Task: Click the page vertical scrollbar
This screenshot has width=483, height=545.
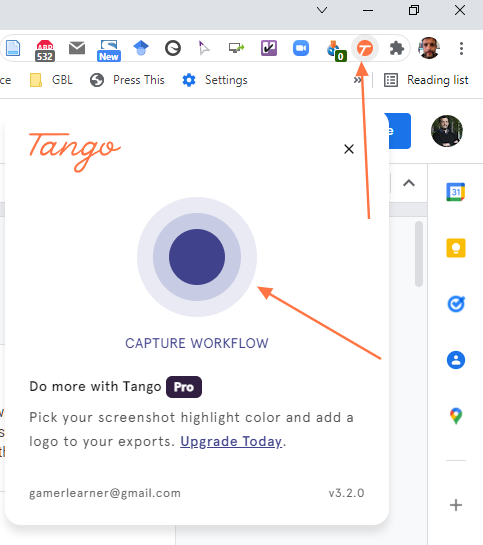Action: point(419,254)
